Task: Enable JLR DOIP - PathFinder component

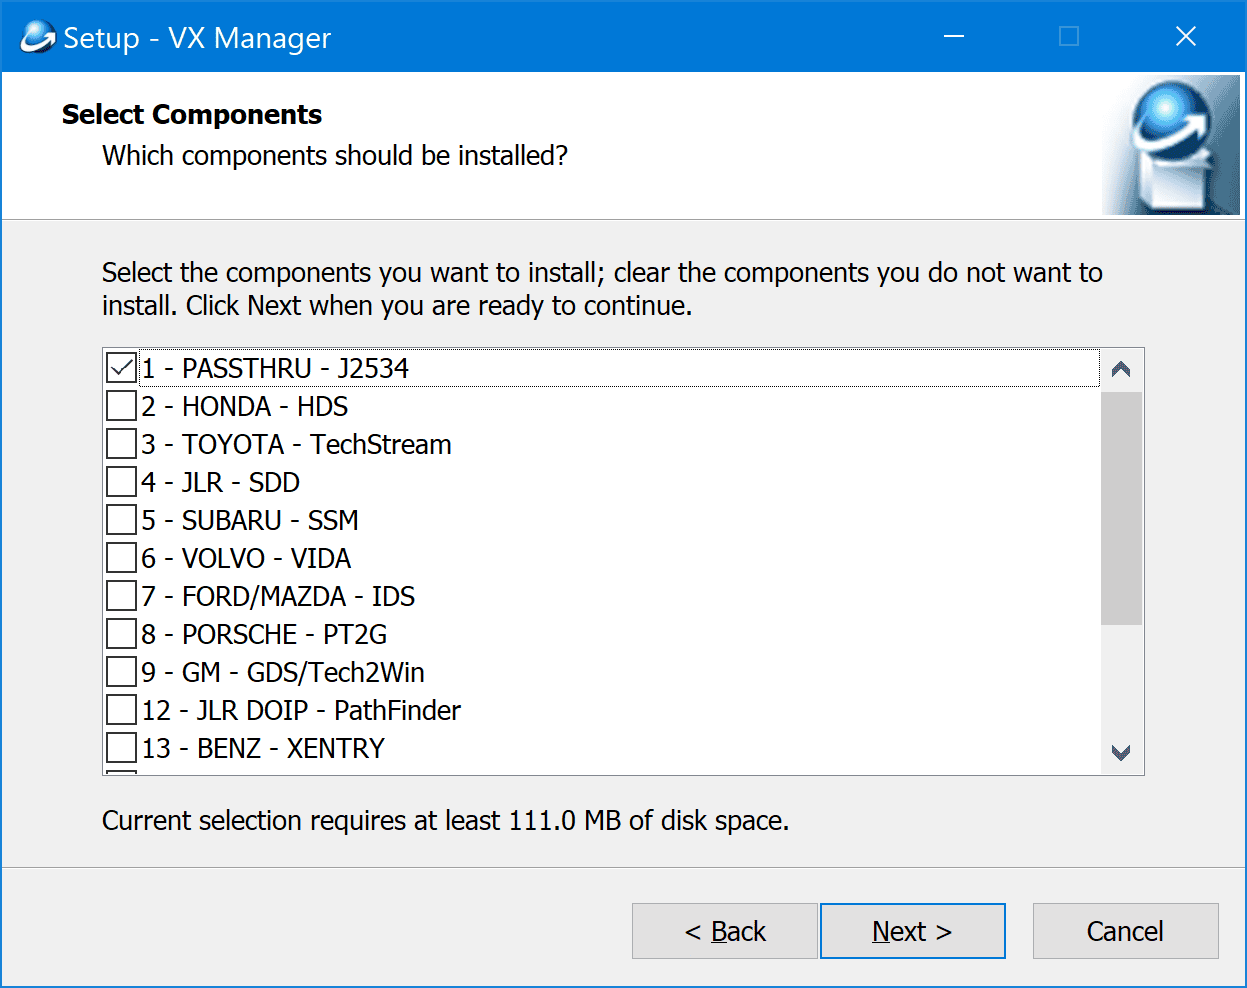Action: tap(121, 710)
